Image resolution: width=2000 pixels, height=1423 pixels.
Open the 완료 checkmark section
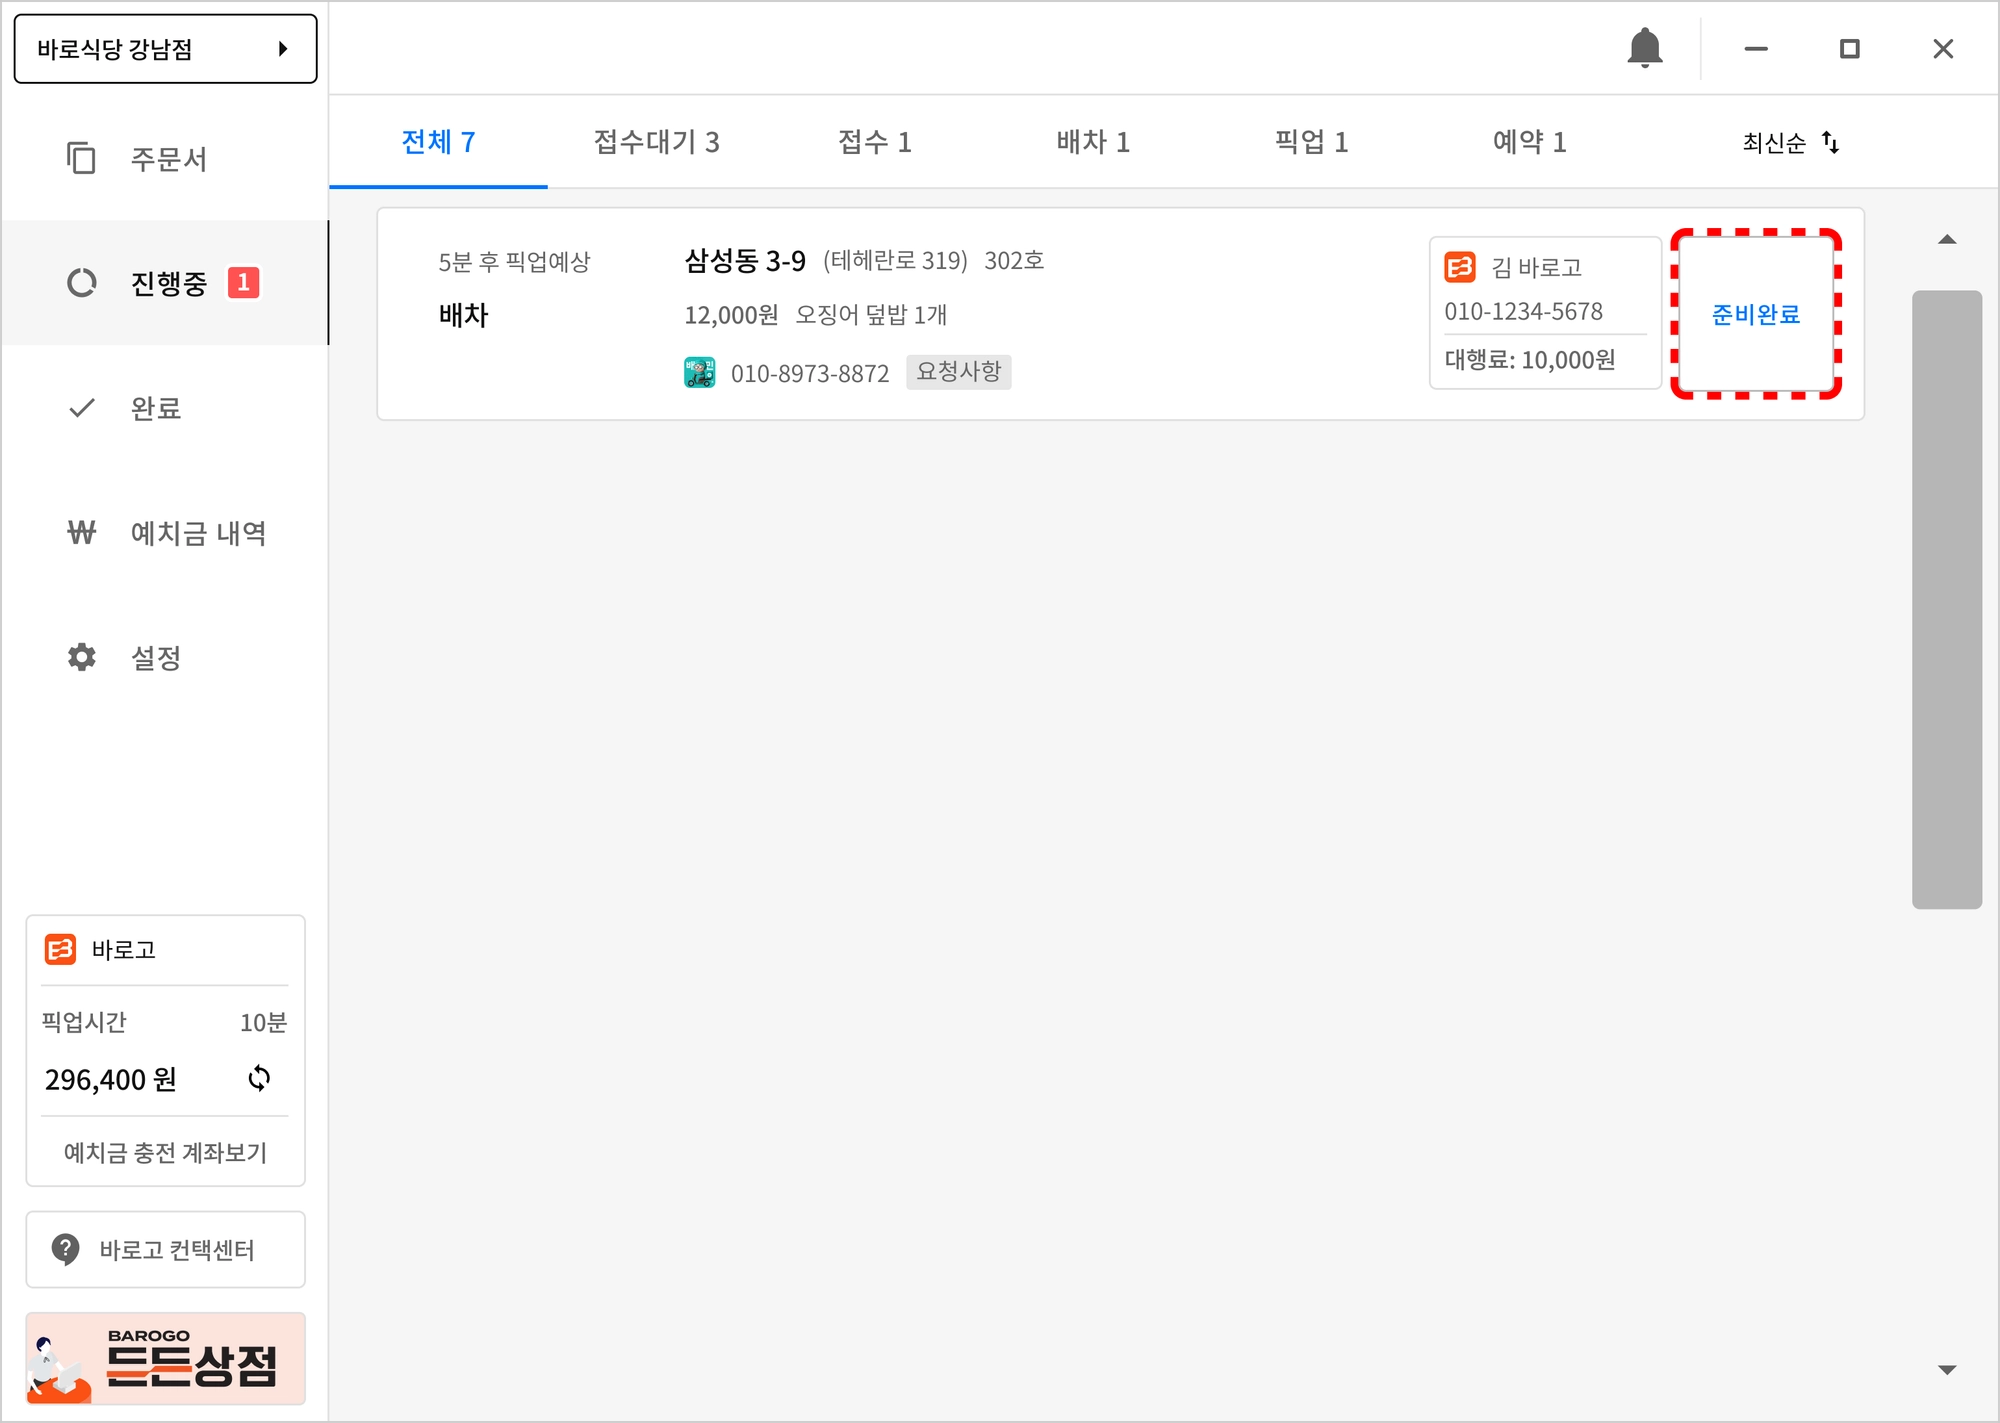[x=82, y=408]
